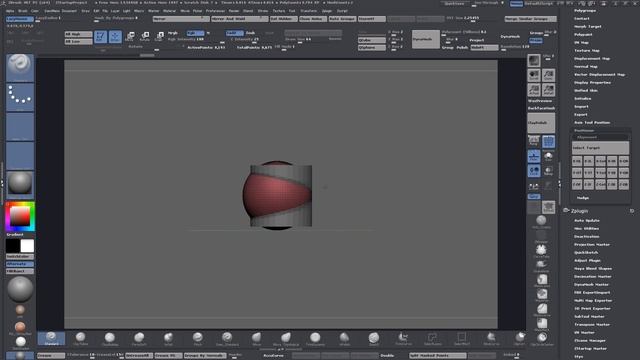Select the Pinch brush
Viewport: 640px width, 360px height.
[x=198, y=338]
